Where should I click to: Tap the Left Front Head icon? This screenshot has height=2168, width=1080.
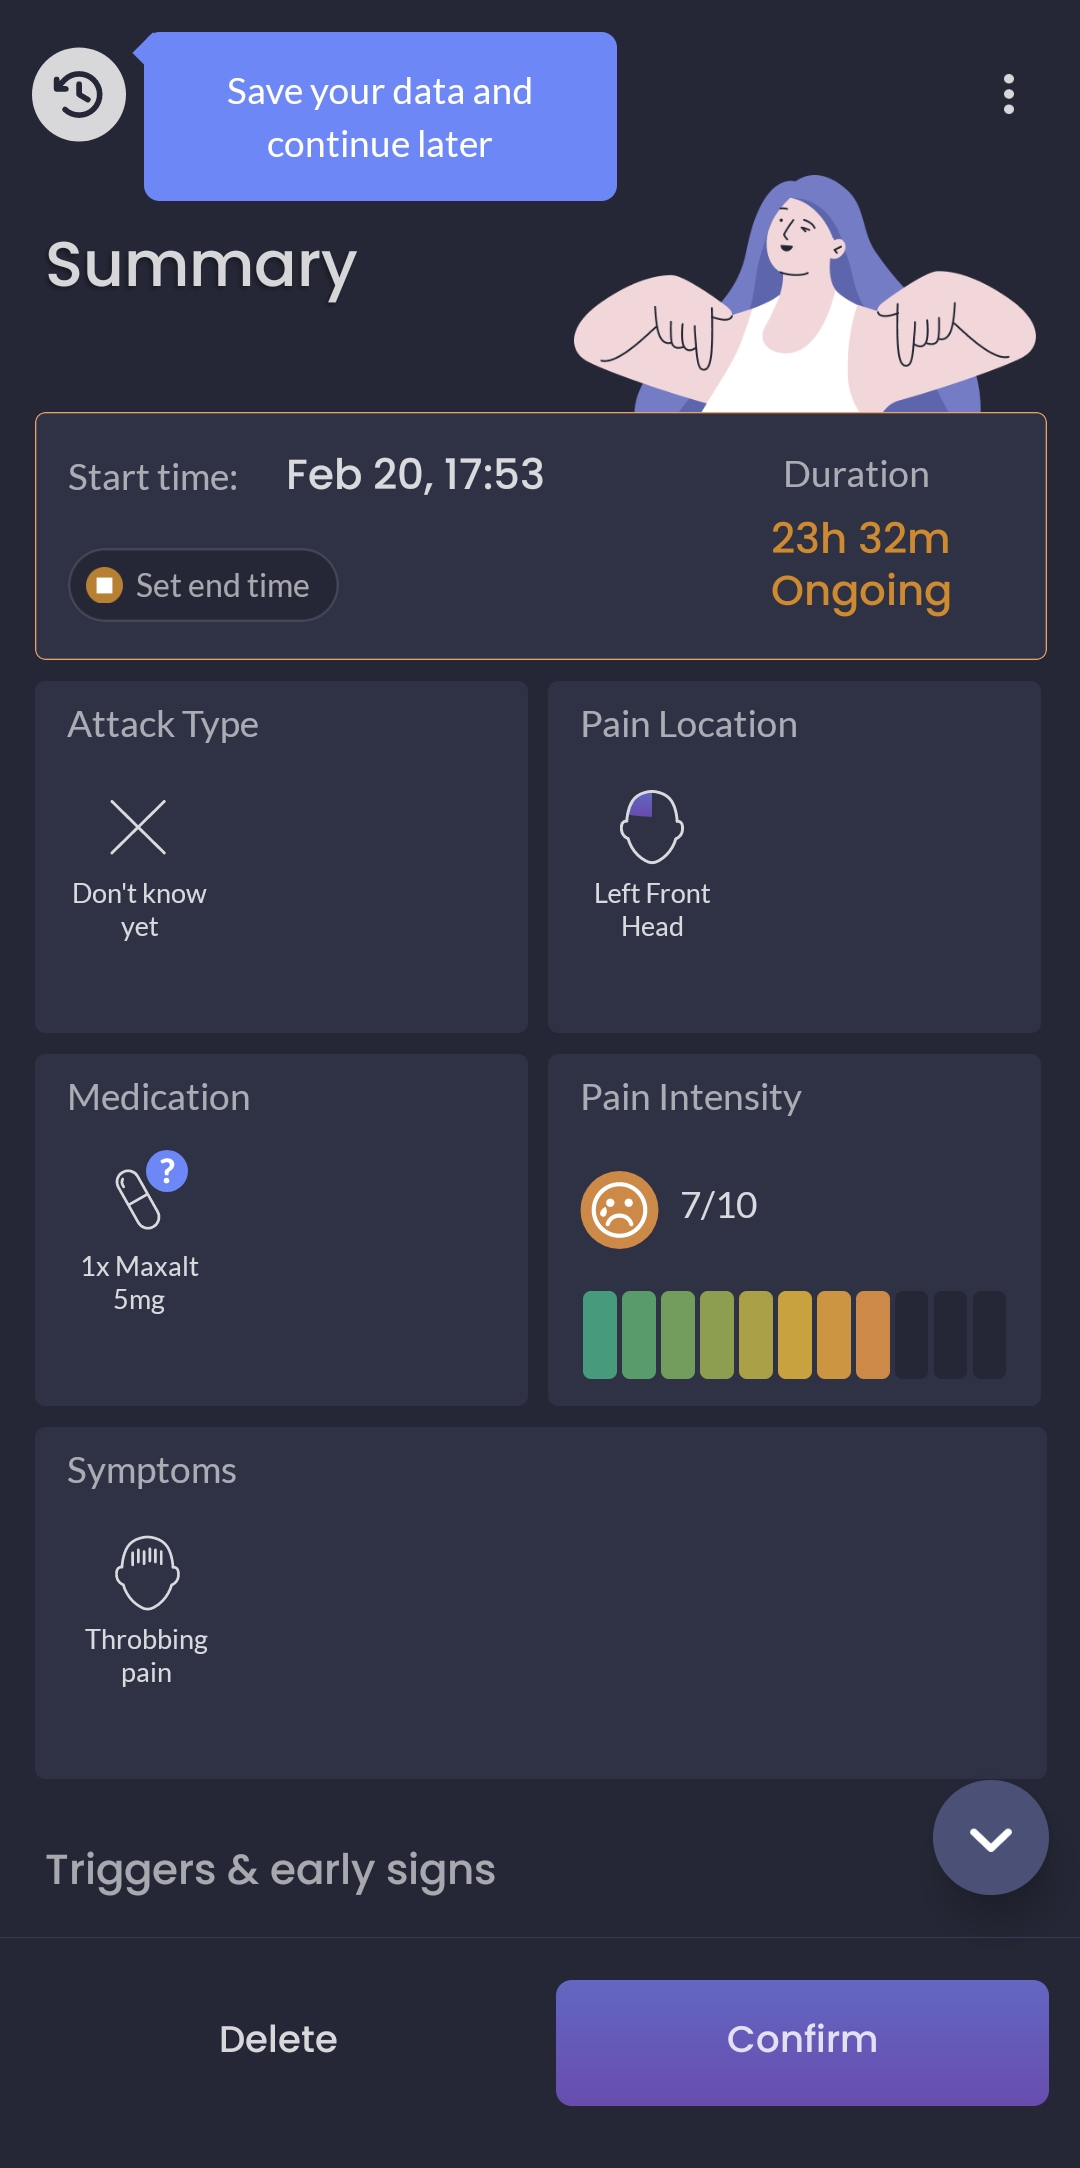pos(651,827)
